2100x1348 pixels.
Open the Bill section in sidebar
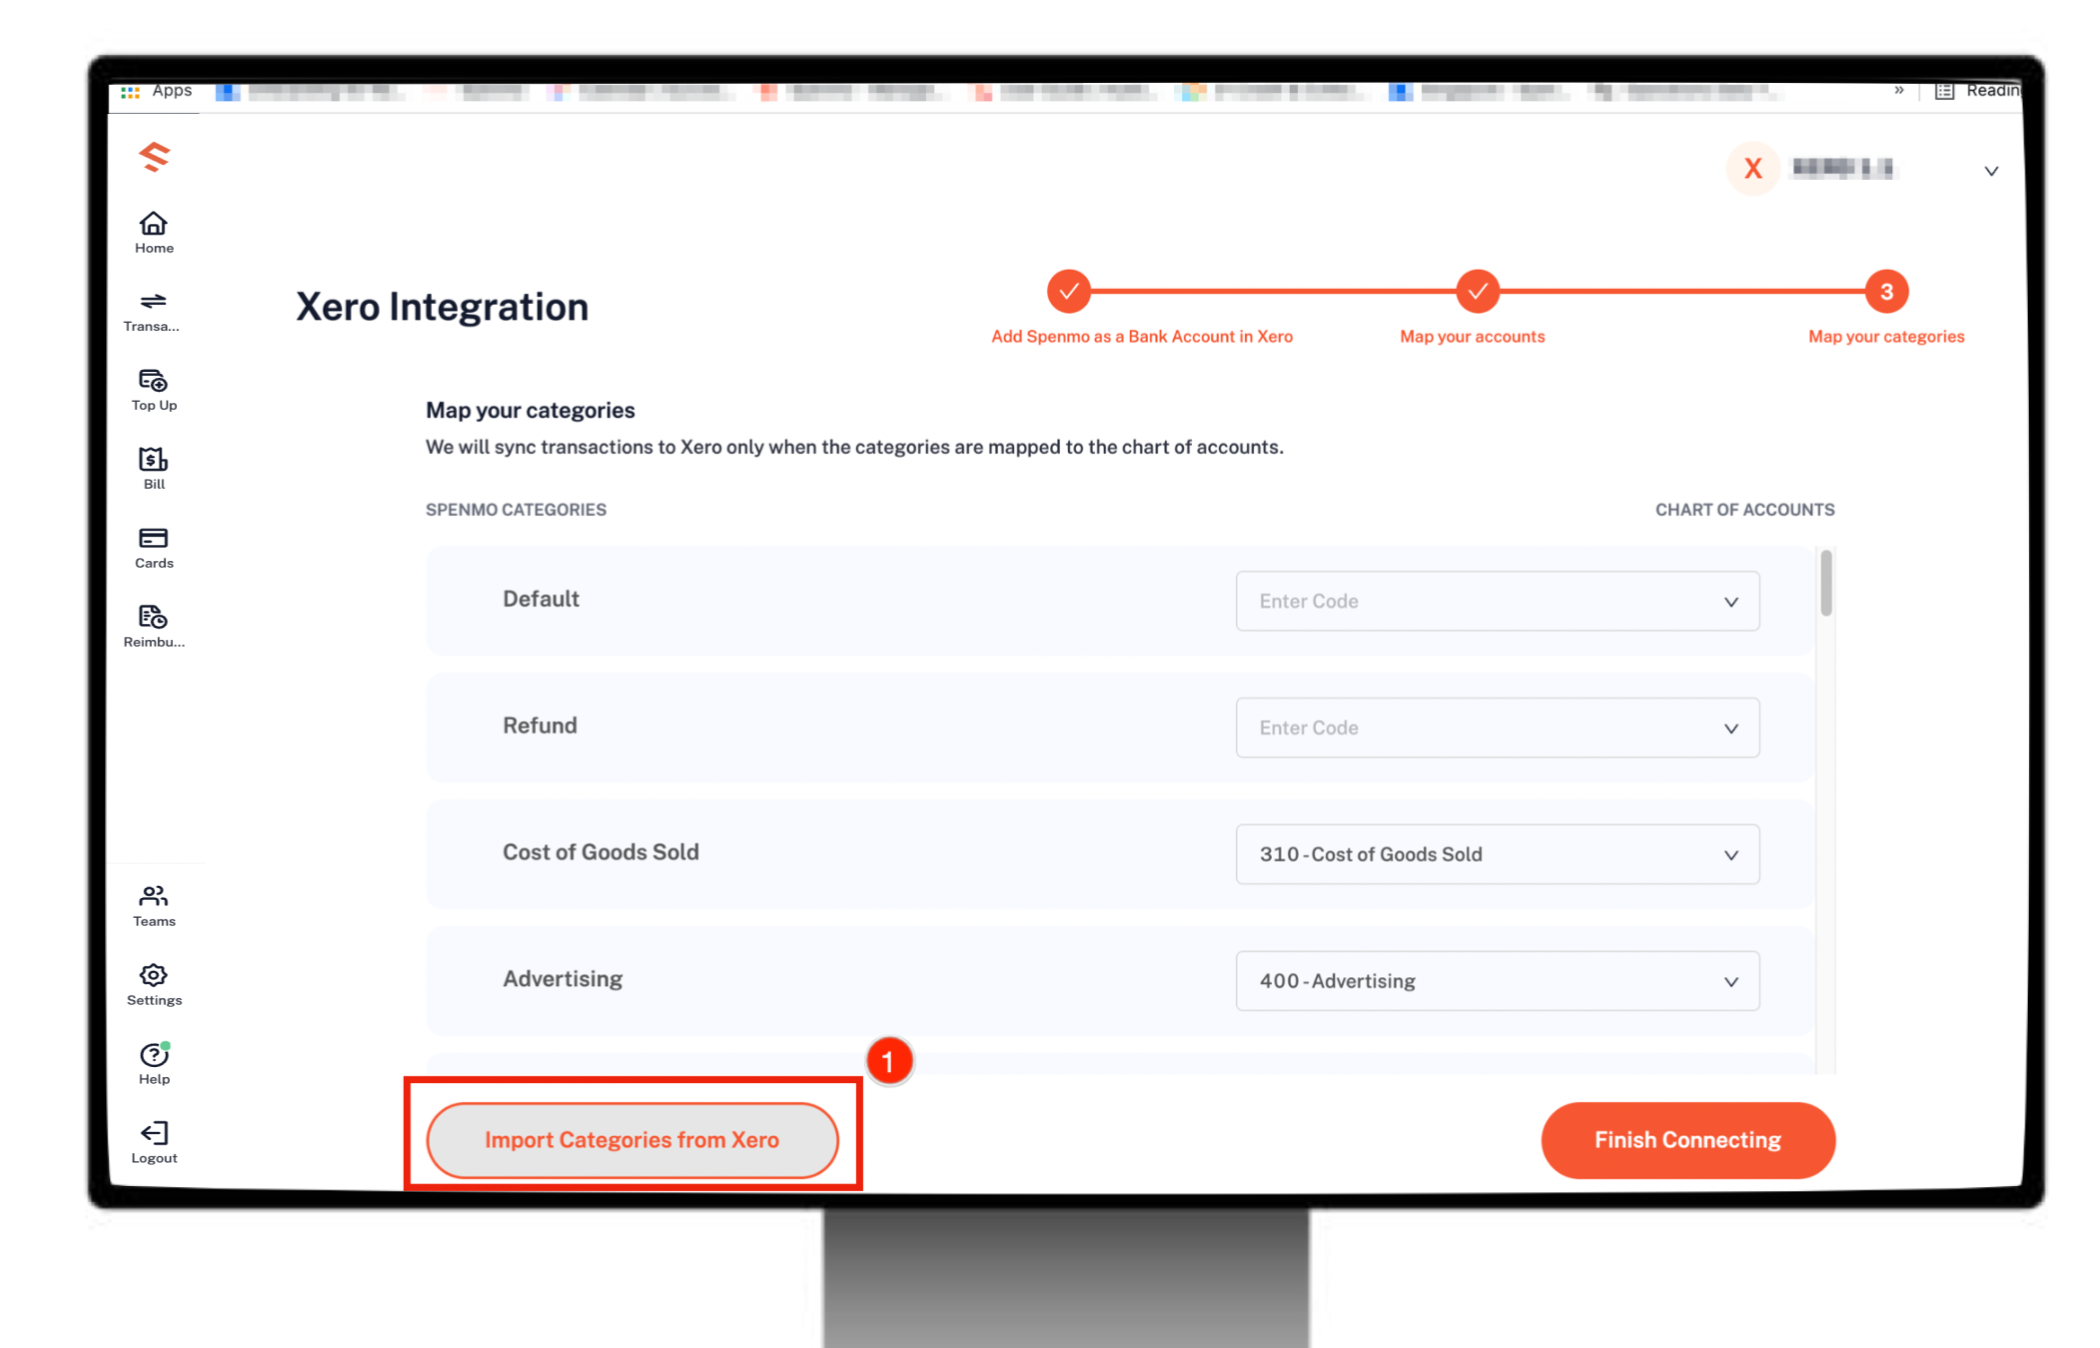(154, 469)
